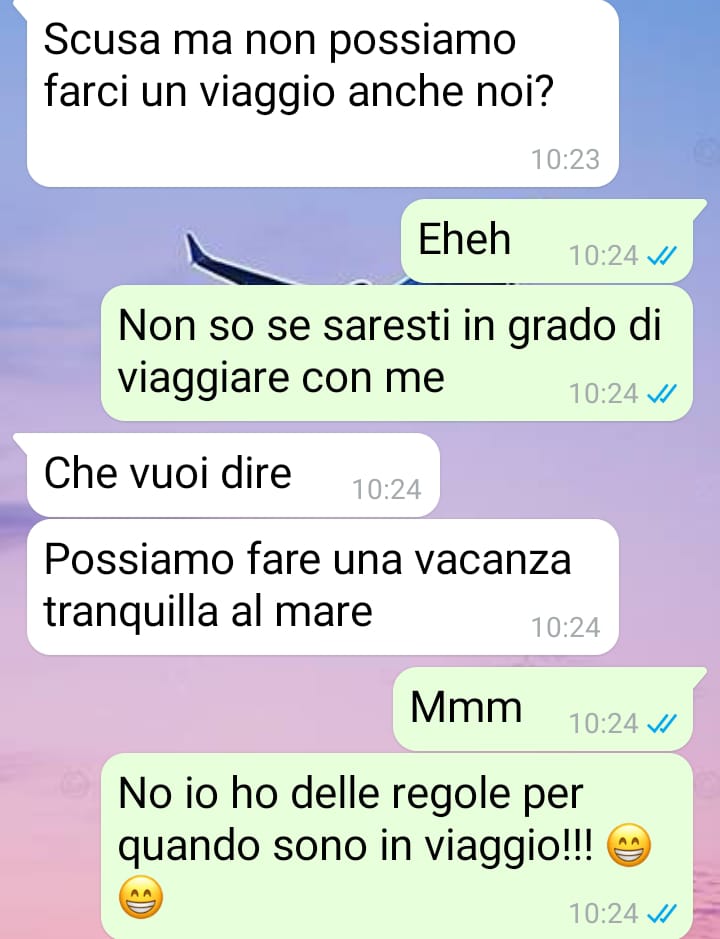Image resolution: width=720 pixels, height=939 pixels.
Task: Select the 'Eheh' sent message
Action: point(547,241)
